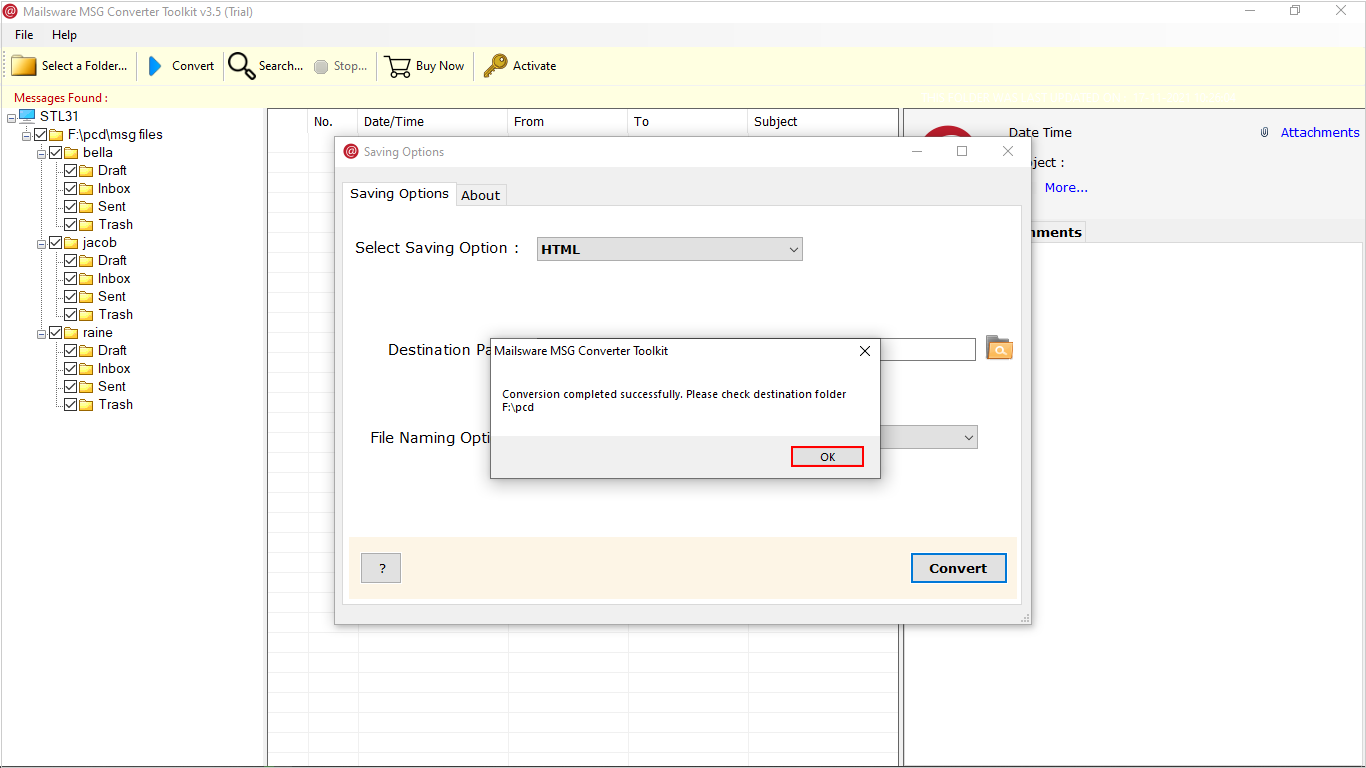The width and height of the screenshot is (1366, 768).
Task: Click the browse destination folder icon
Action: 999,348
